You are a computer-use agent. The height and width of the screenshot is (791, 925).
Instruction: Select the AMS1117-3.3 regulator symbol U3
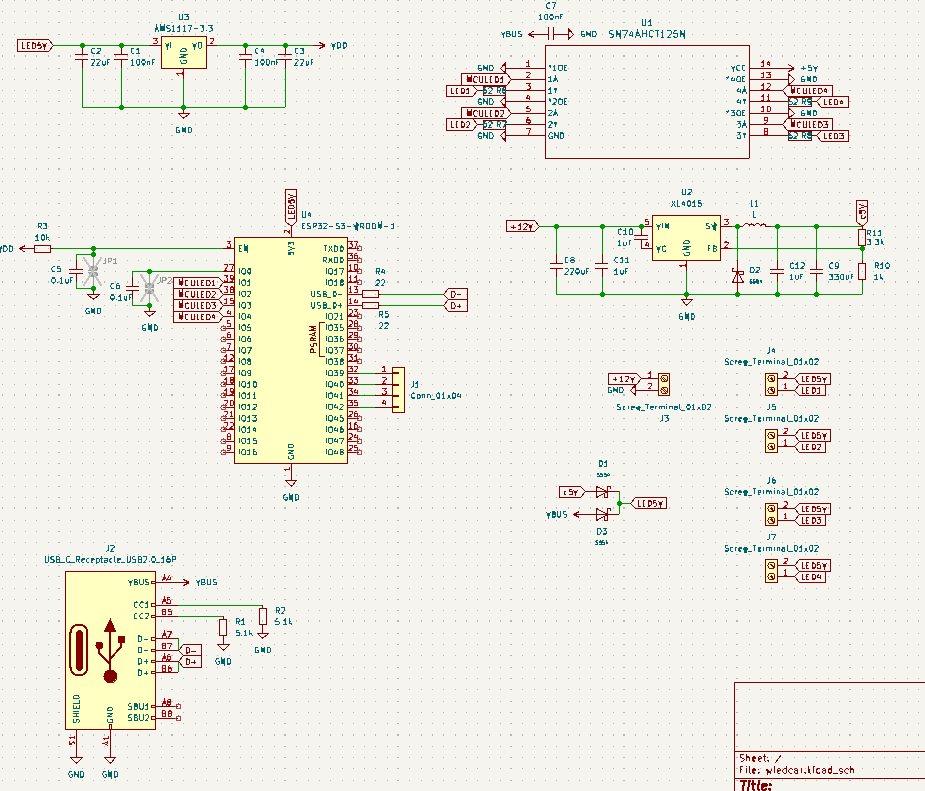click(x=183, y=53)
